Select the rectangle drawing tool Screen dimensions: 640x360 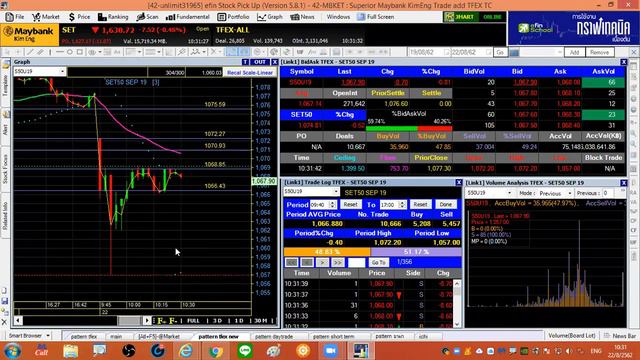tap(80, 52)
